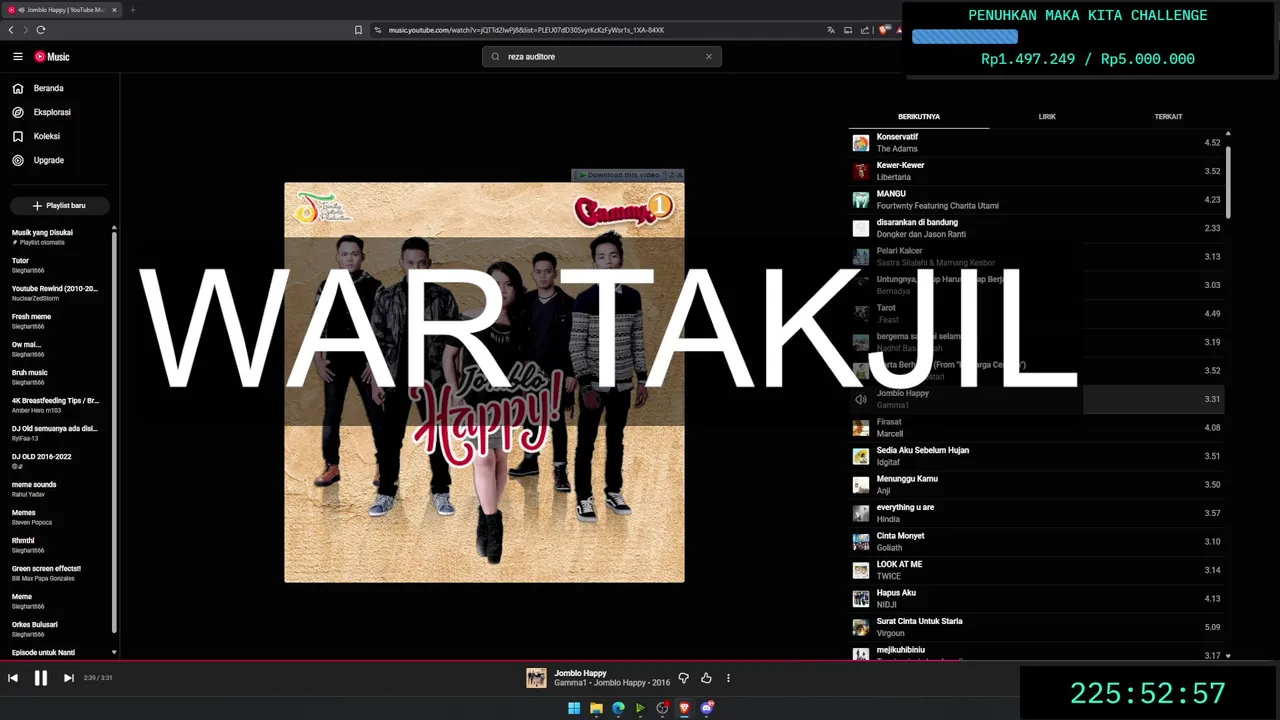Skip to previous track

[13, 678]
